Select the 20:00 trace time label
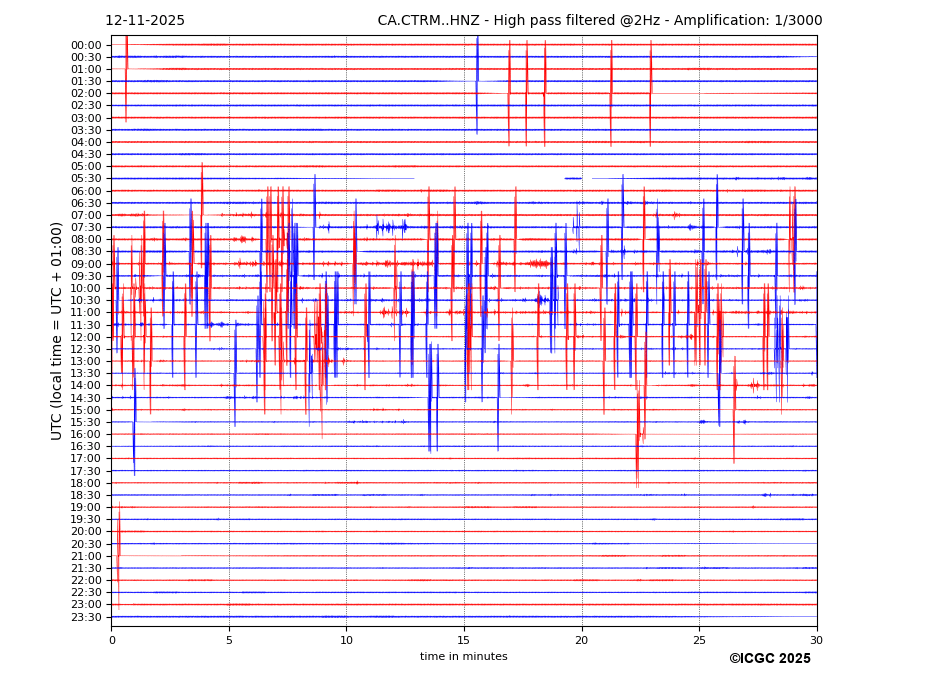The height and width of the screenshot is (696, 927). pyautogui.click(x=86, y=532)
